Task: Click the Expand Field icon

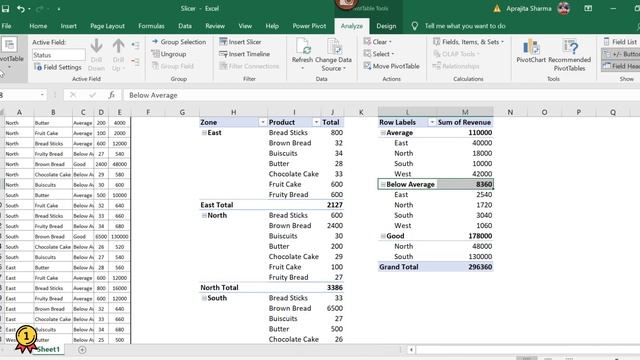Action: [136, 45]
